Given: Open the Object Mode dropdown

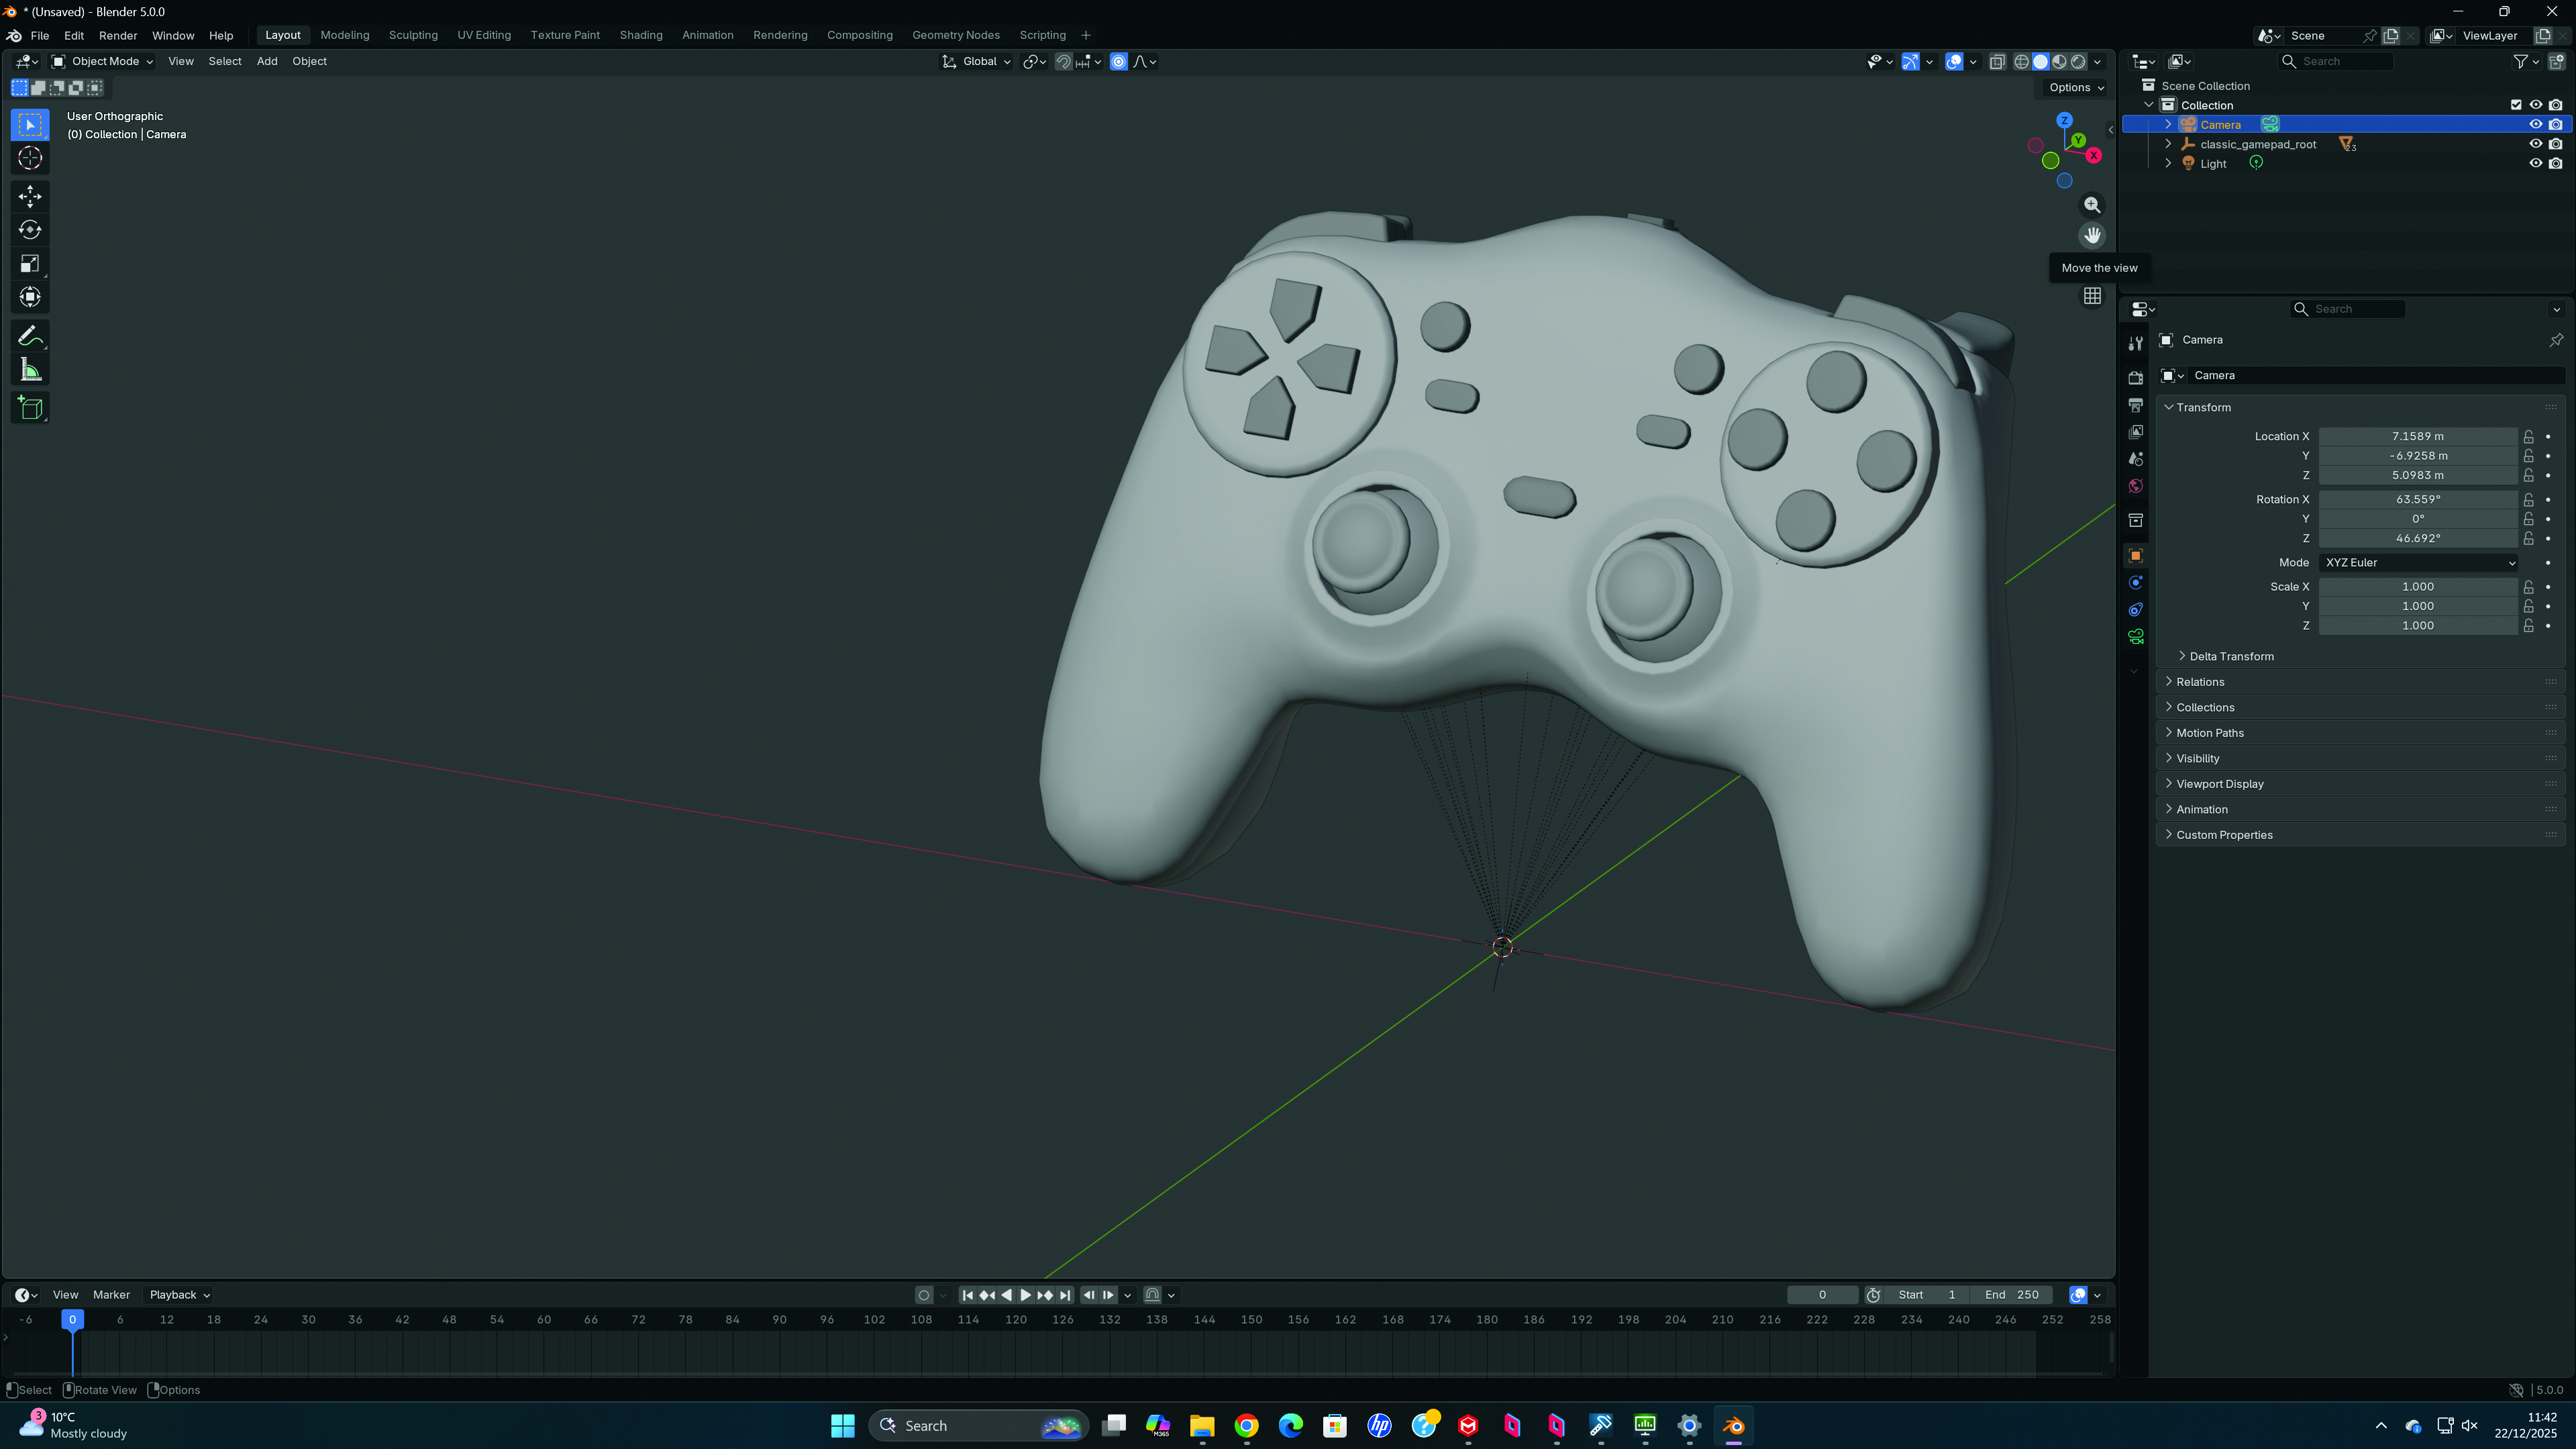Looking at the screenshot, I should (x=100, y=61).
